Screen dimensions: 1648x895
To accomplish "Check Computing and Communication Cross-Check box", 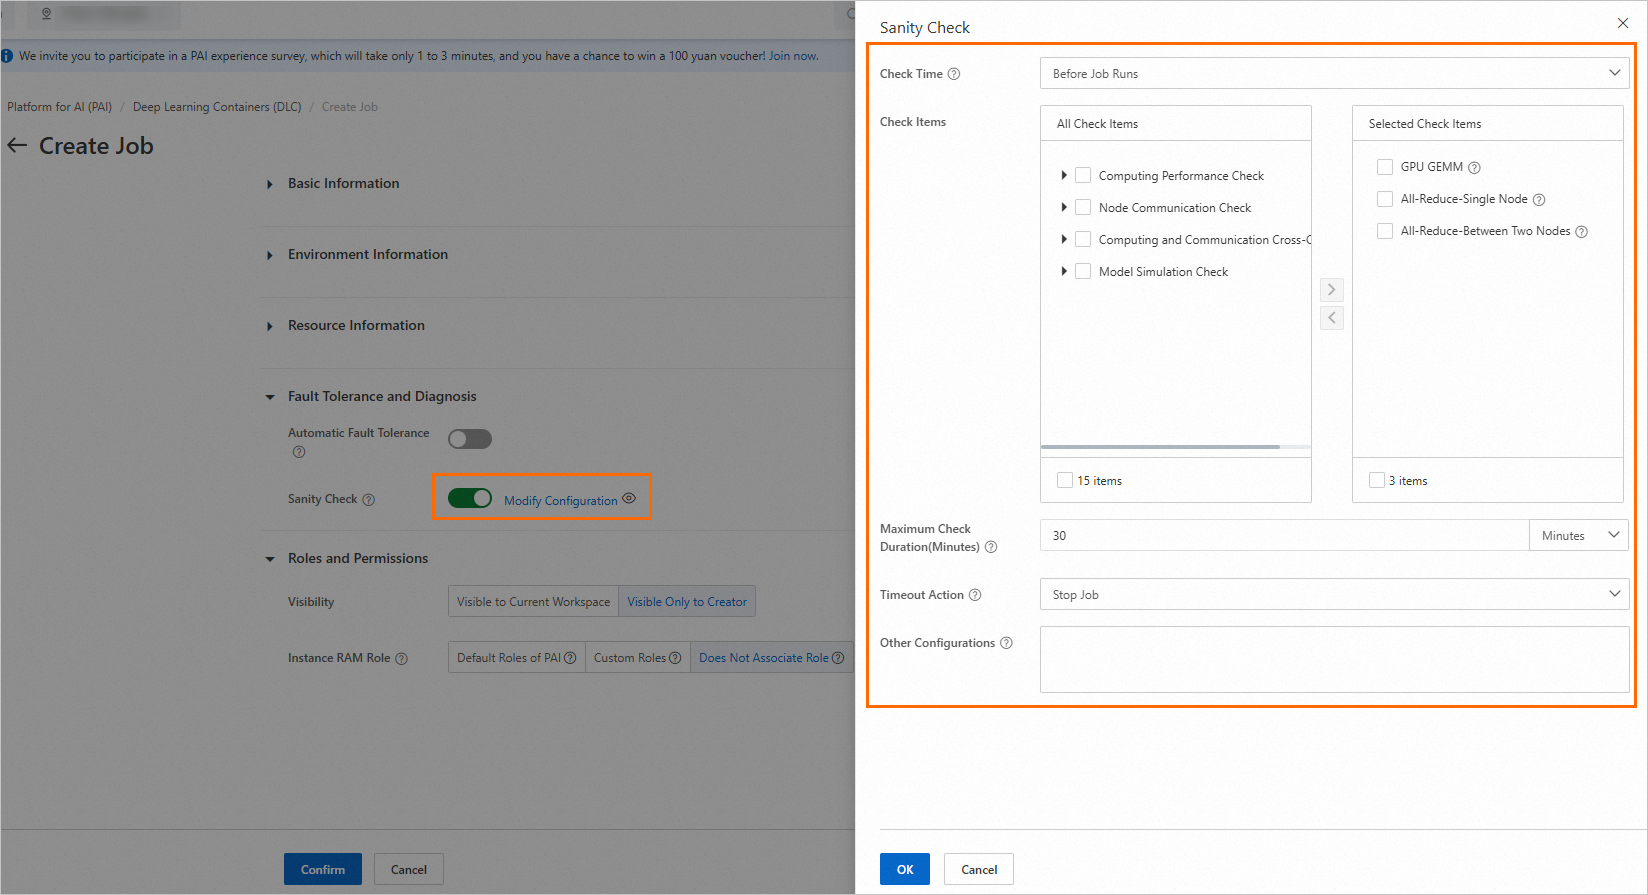I will 1083,239.
